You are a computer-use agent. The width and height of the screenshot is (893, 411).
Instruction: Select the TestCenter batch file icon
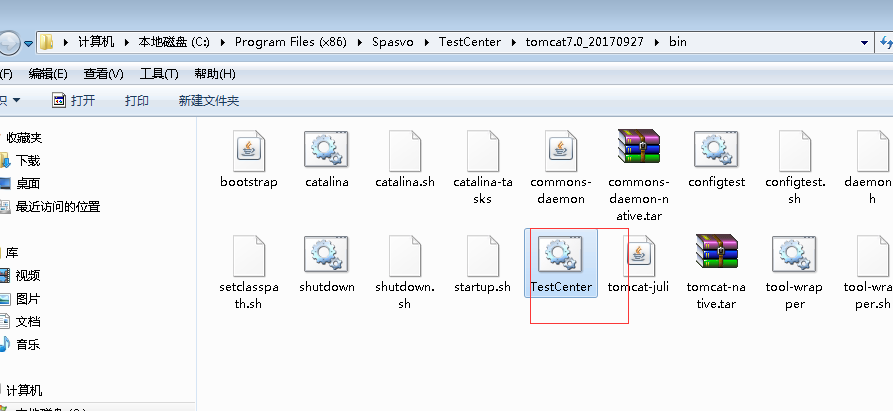click(x=560, y=254)
